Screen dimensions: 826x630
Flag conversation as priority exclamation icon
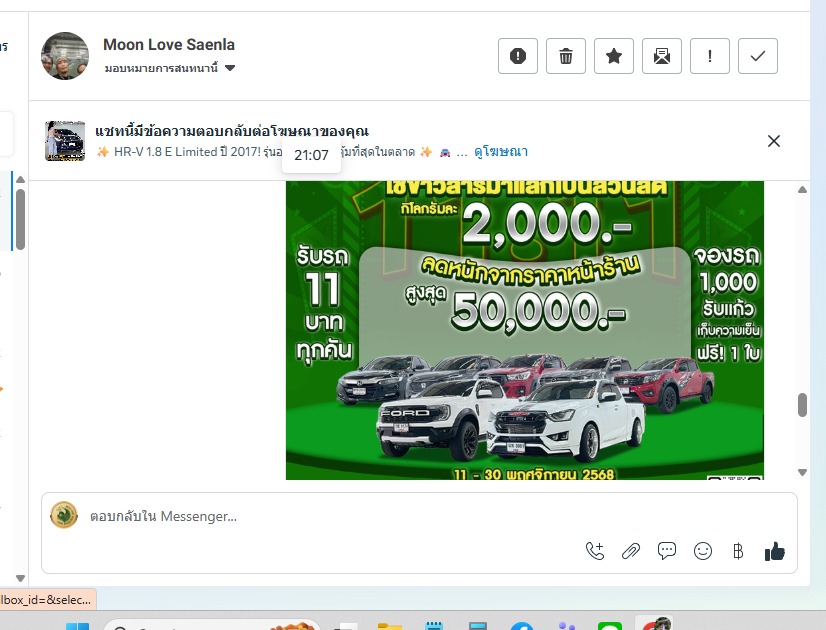pos(710,56)
